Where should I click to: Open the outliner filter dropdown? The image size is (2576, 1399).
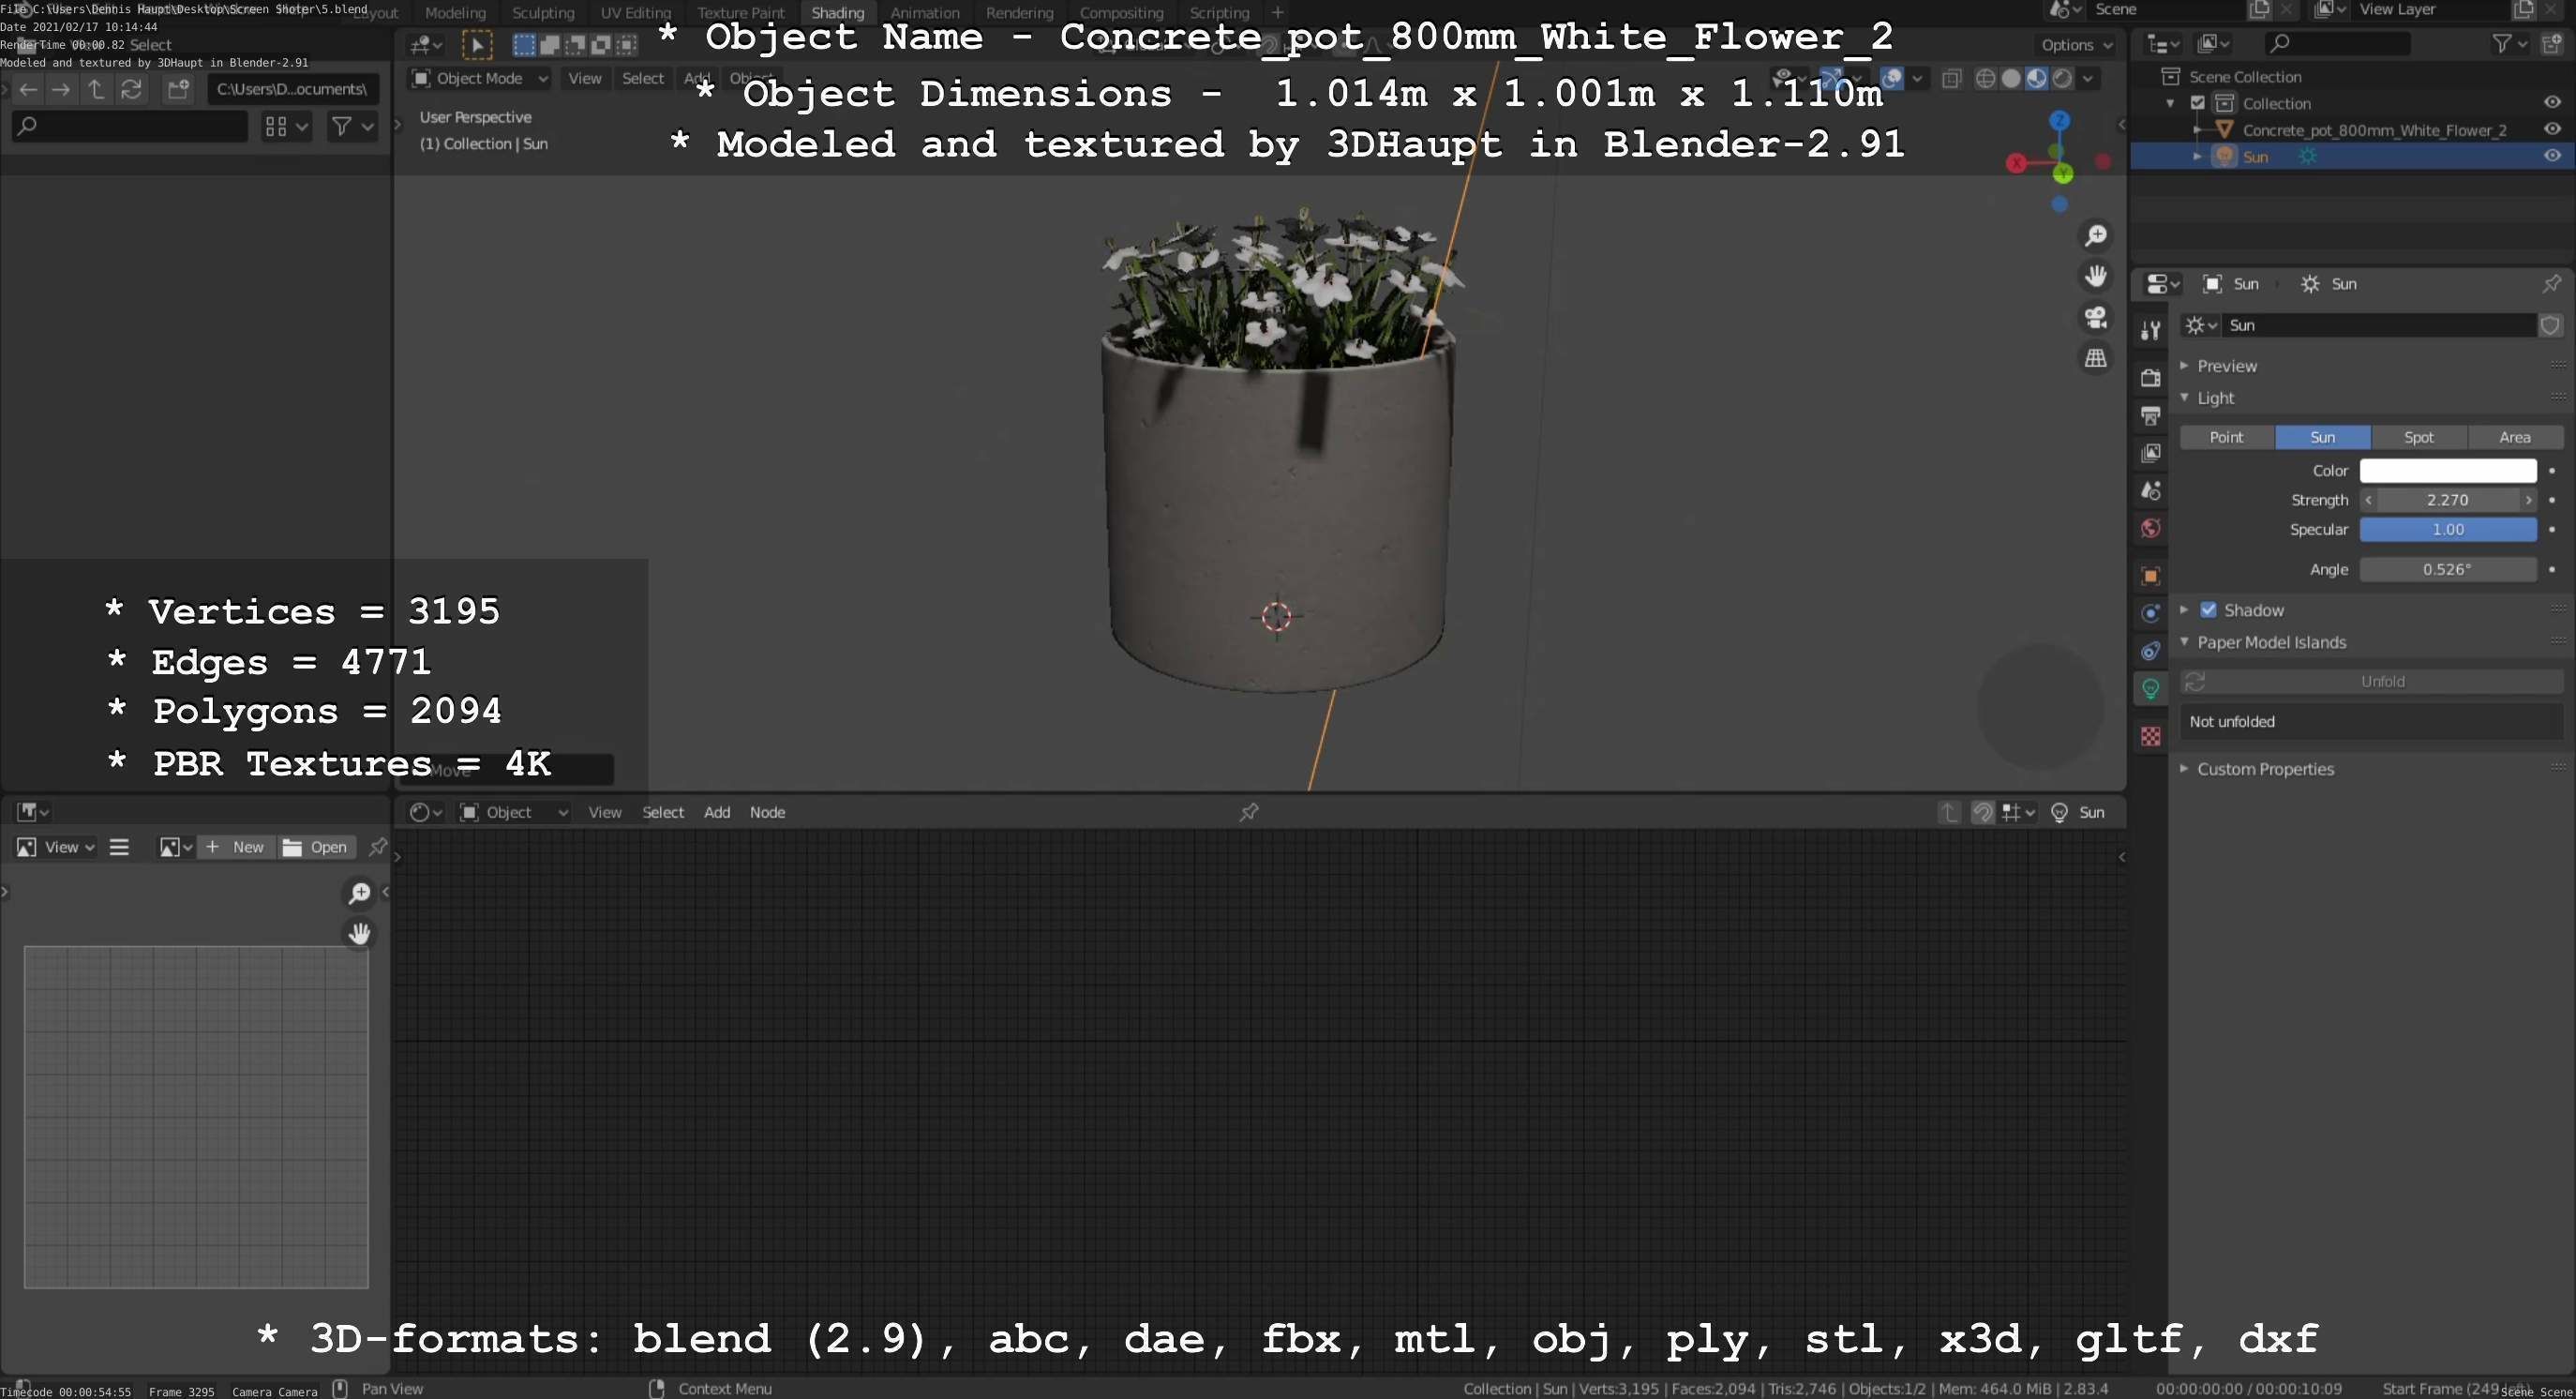[x=2509, y=44]
